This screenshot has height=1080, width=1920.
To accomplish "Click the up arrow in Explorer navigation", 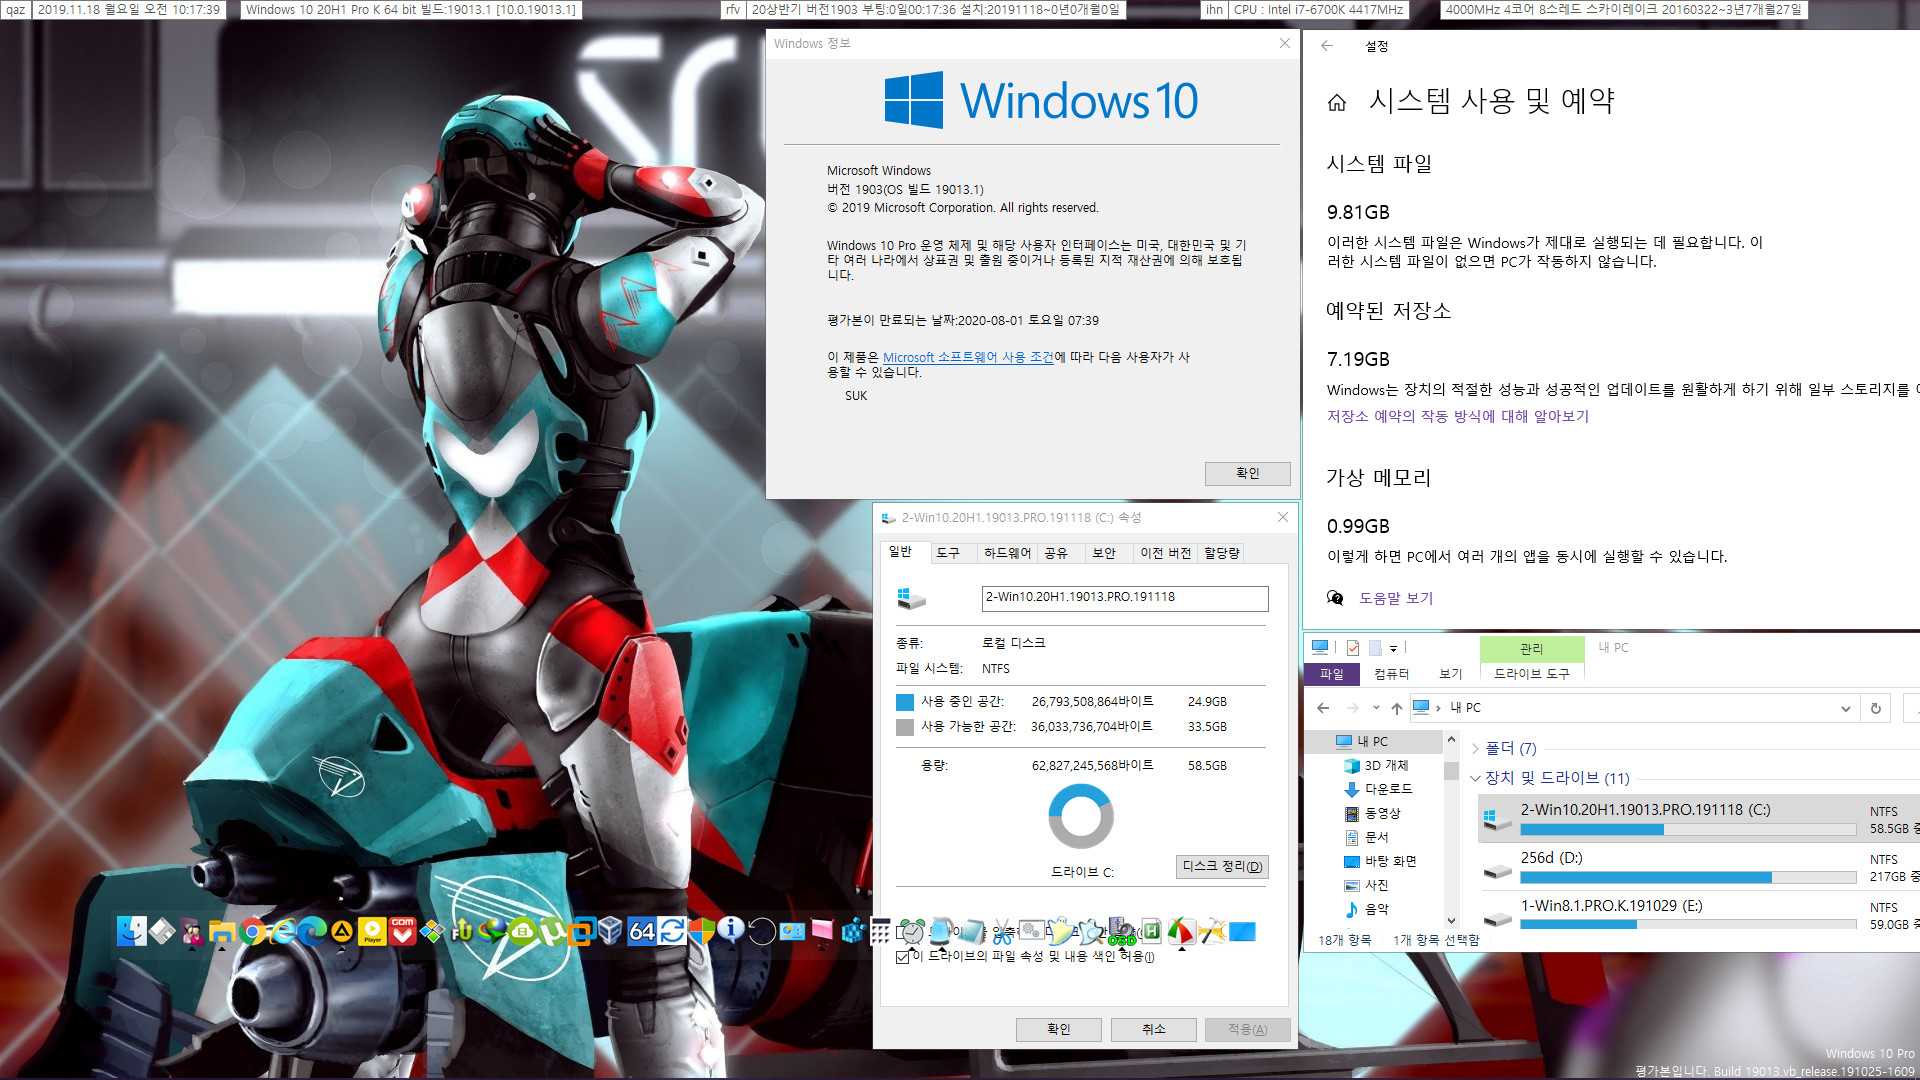I will [1397, 708].
